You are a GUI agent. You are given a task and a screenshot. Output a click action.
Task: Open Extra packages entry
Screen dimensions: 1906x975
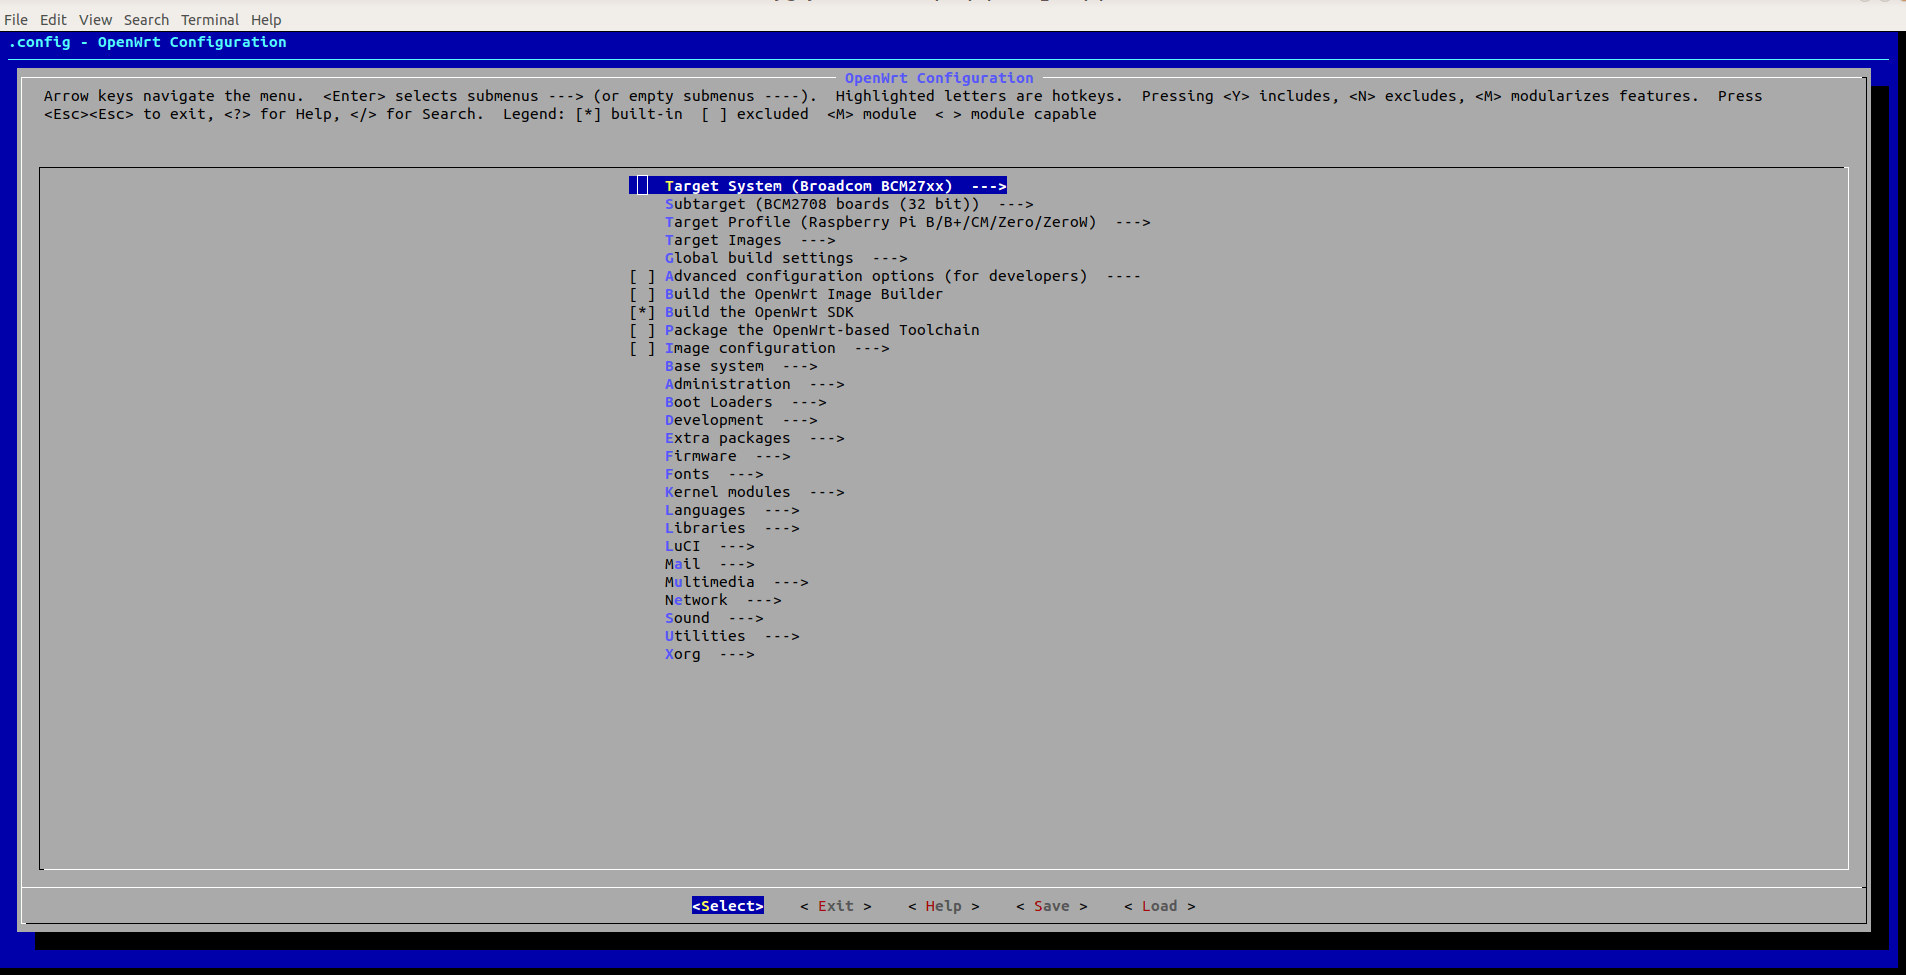coord(755,438)
